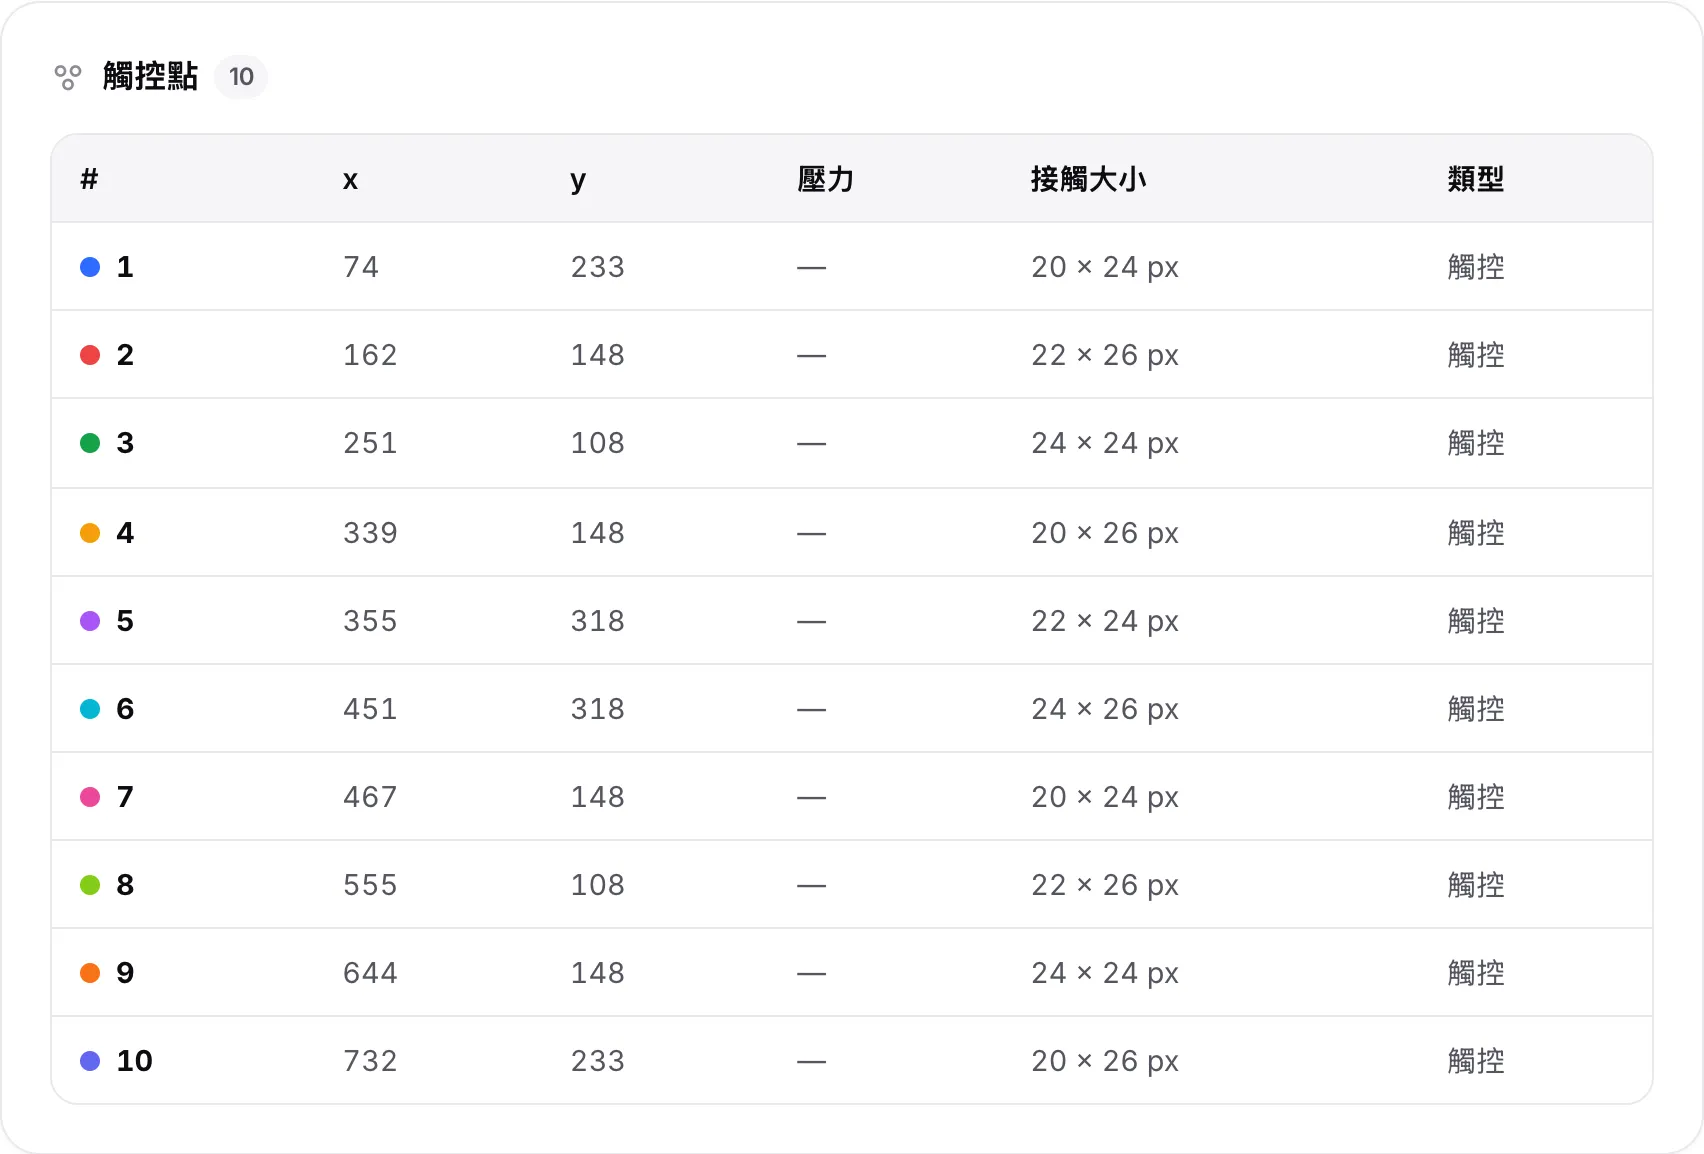Click the green dot for point 3
This screenshot has width=1704, height=1154.
pos(90,443)
